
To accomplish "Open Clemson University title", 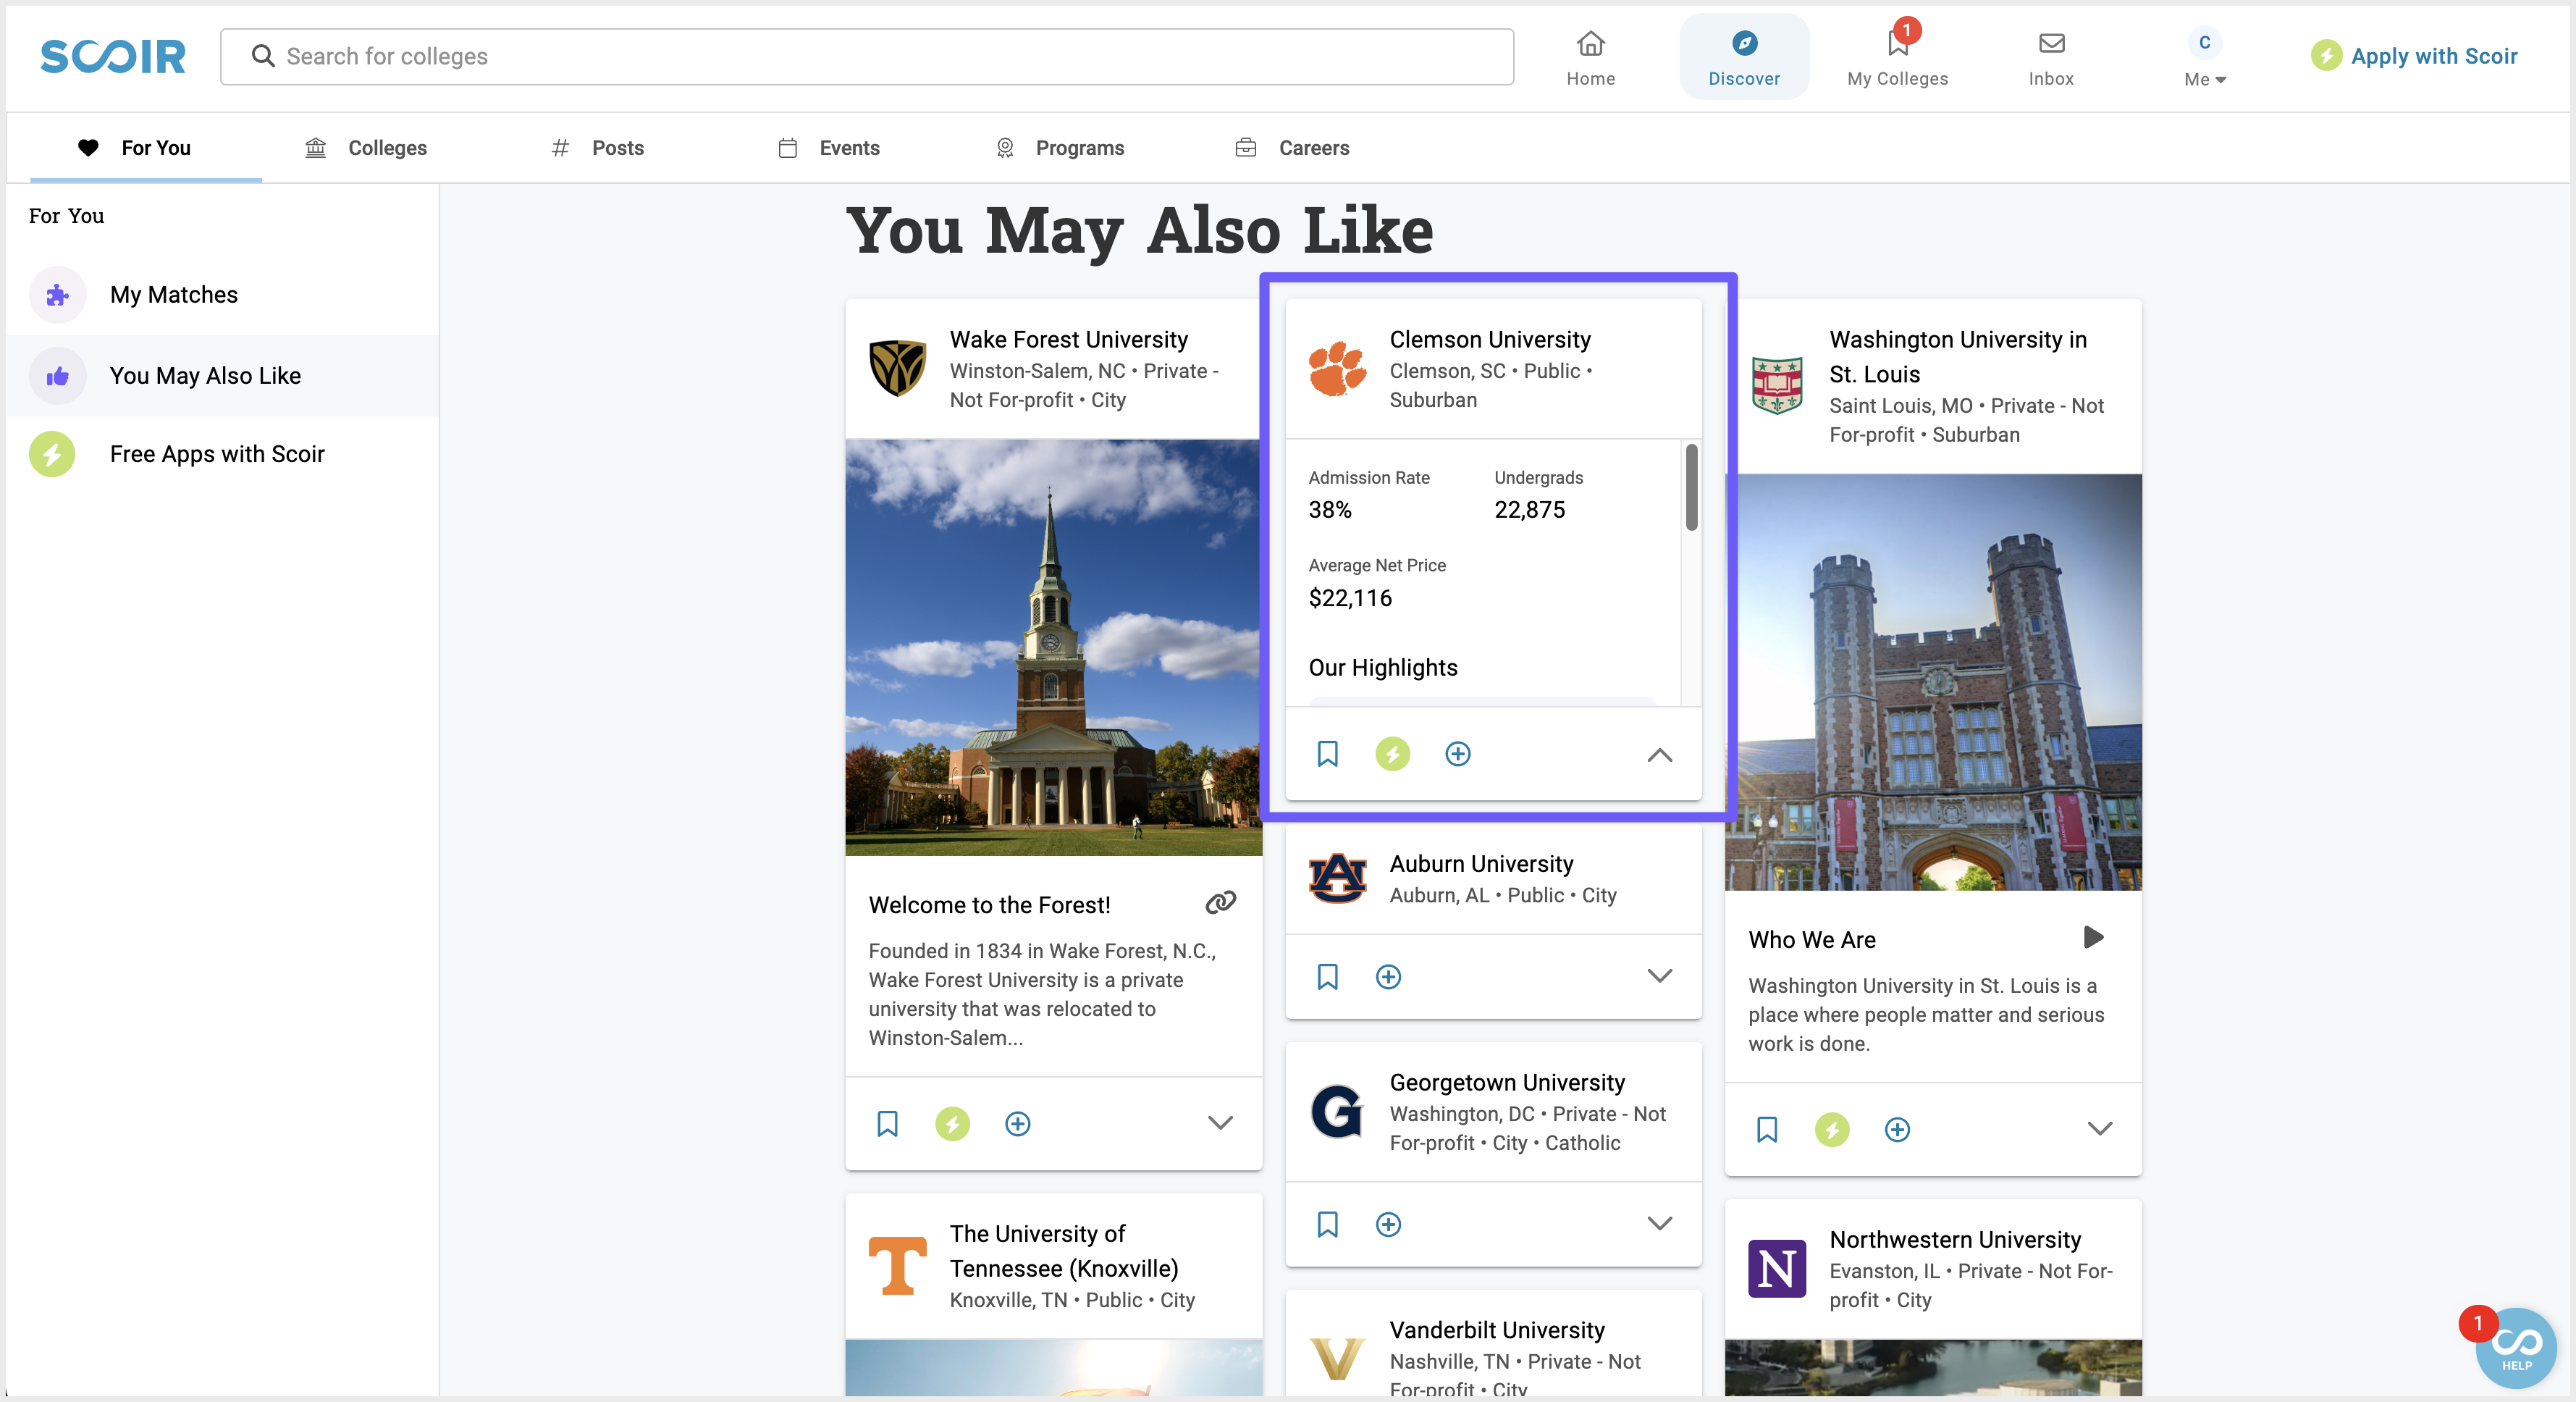I will [x=1490, y=340].
